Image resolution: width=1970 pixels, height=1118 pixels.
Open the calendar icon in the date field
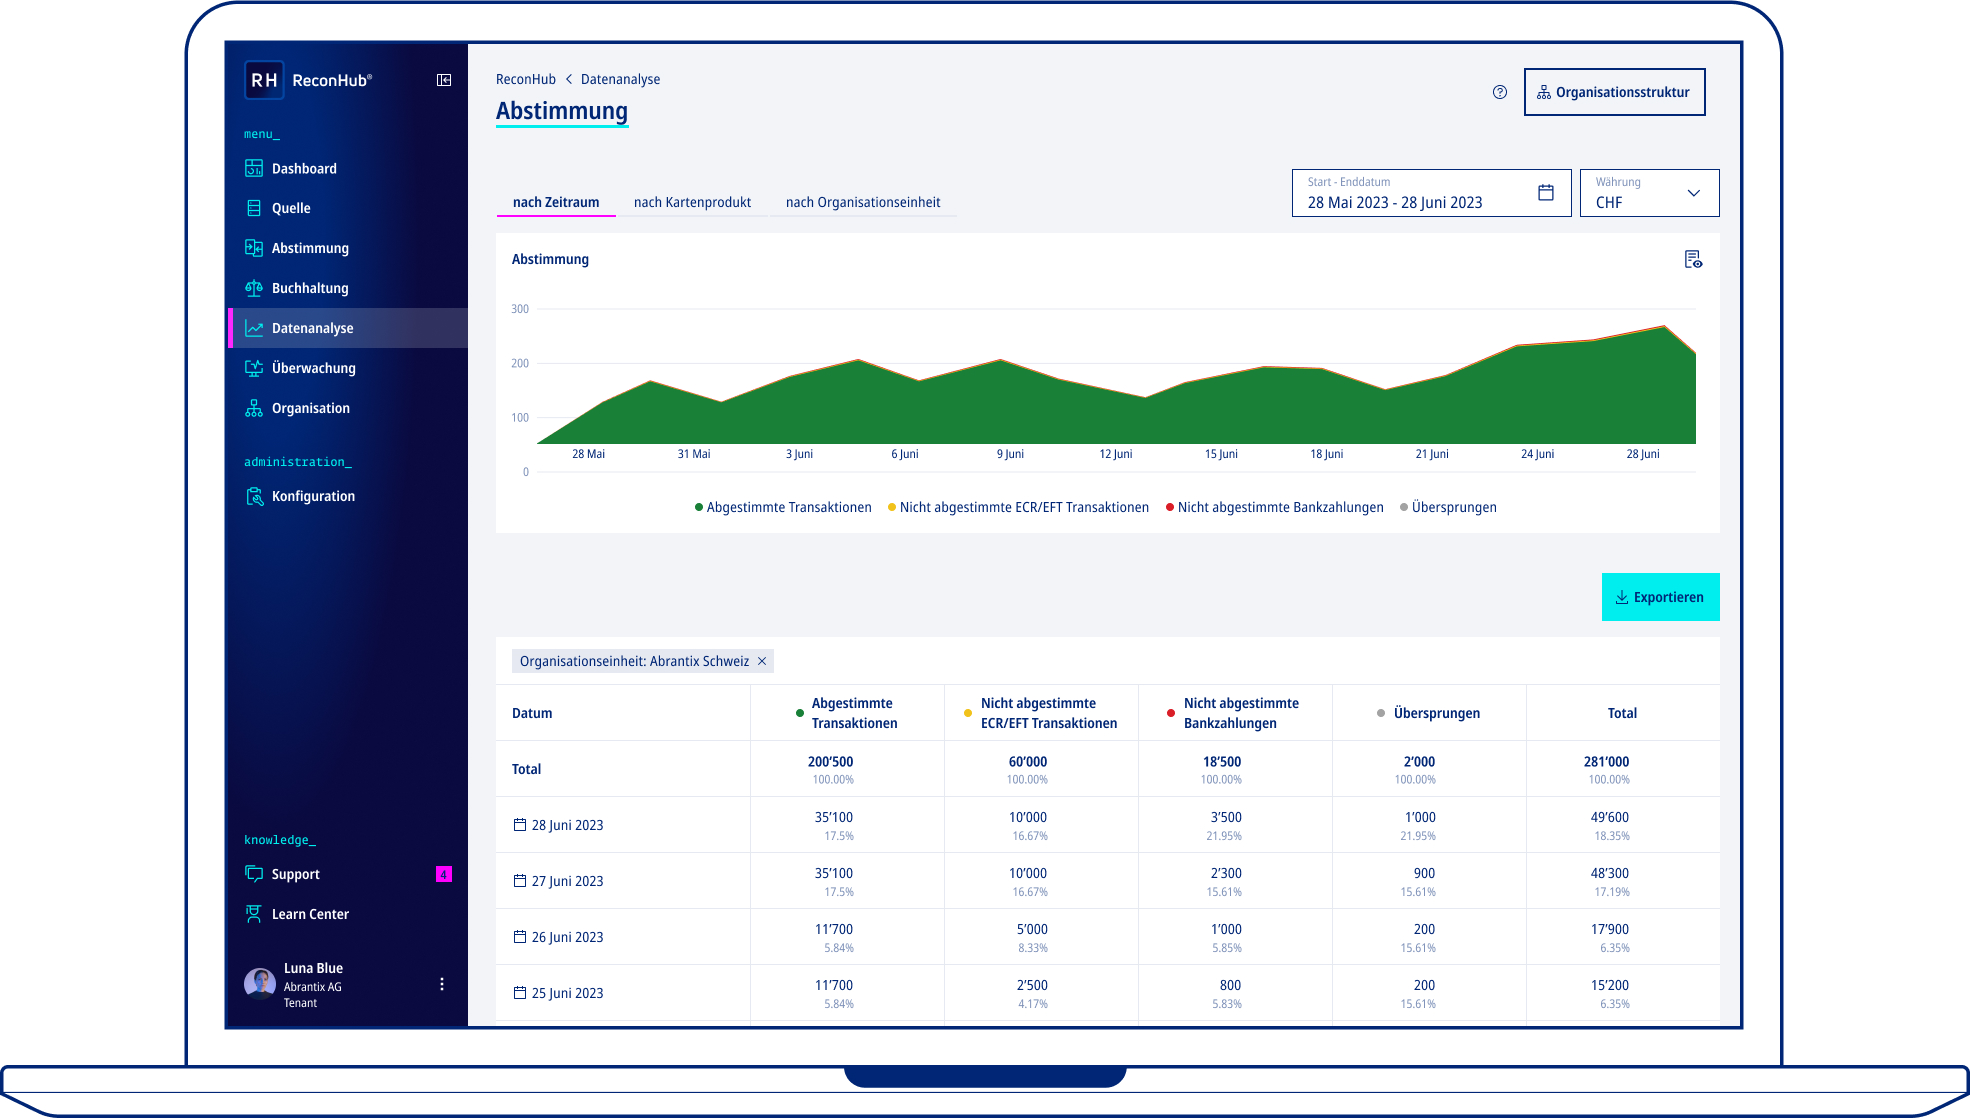1546,193
